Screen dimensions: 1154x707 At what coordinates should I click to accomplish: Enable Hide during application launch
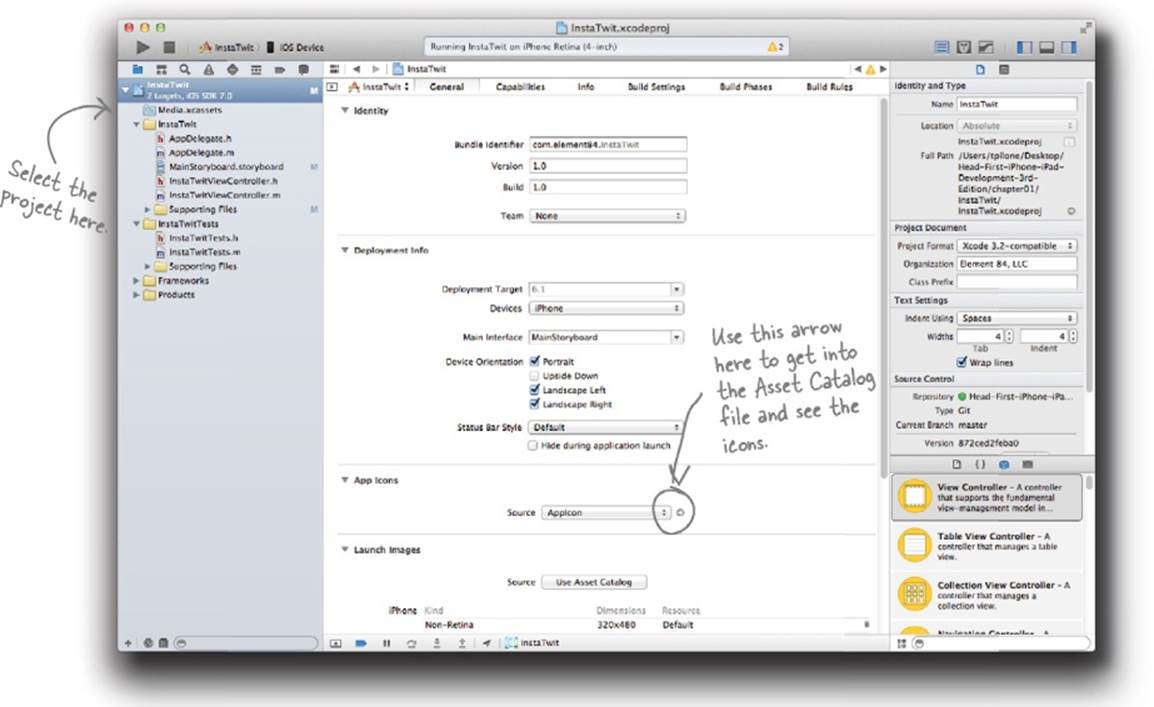click(x=532, y=446)
